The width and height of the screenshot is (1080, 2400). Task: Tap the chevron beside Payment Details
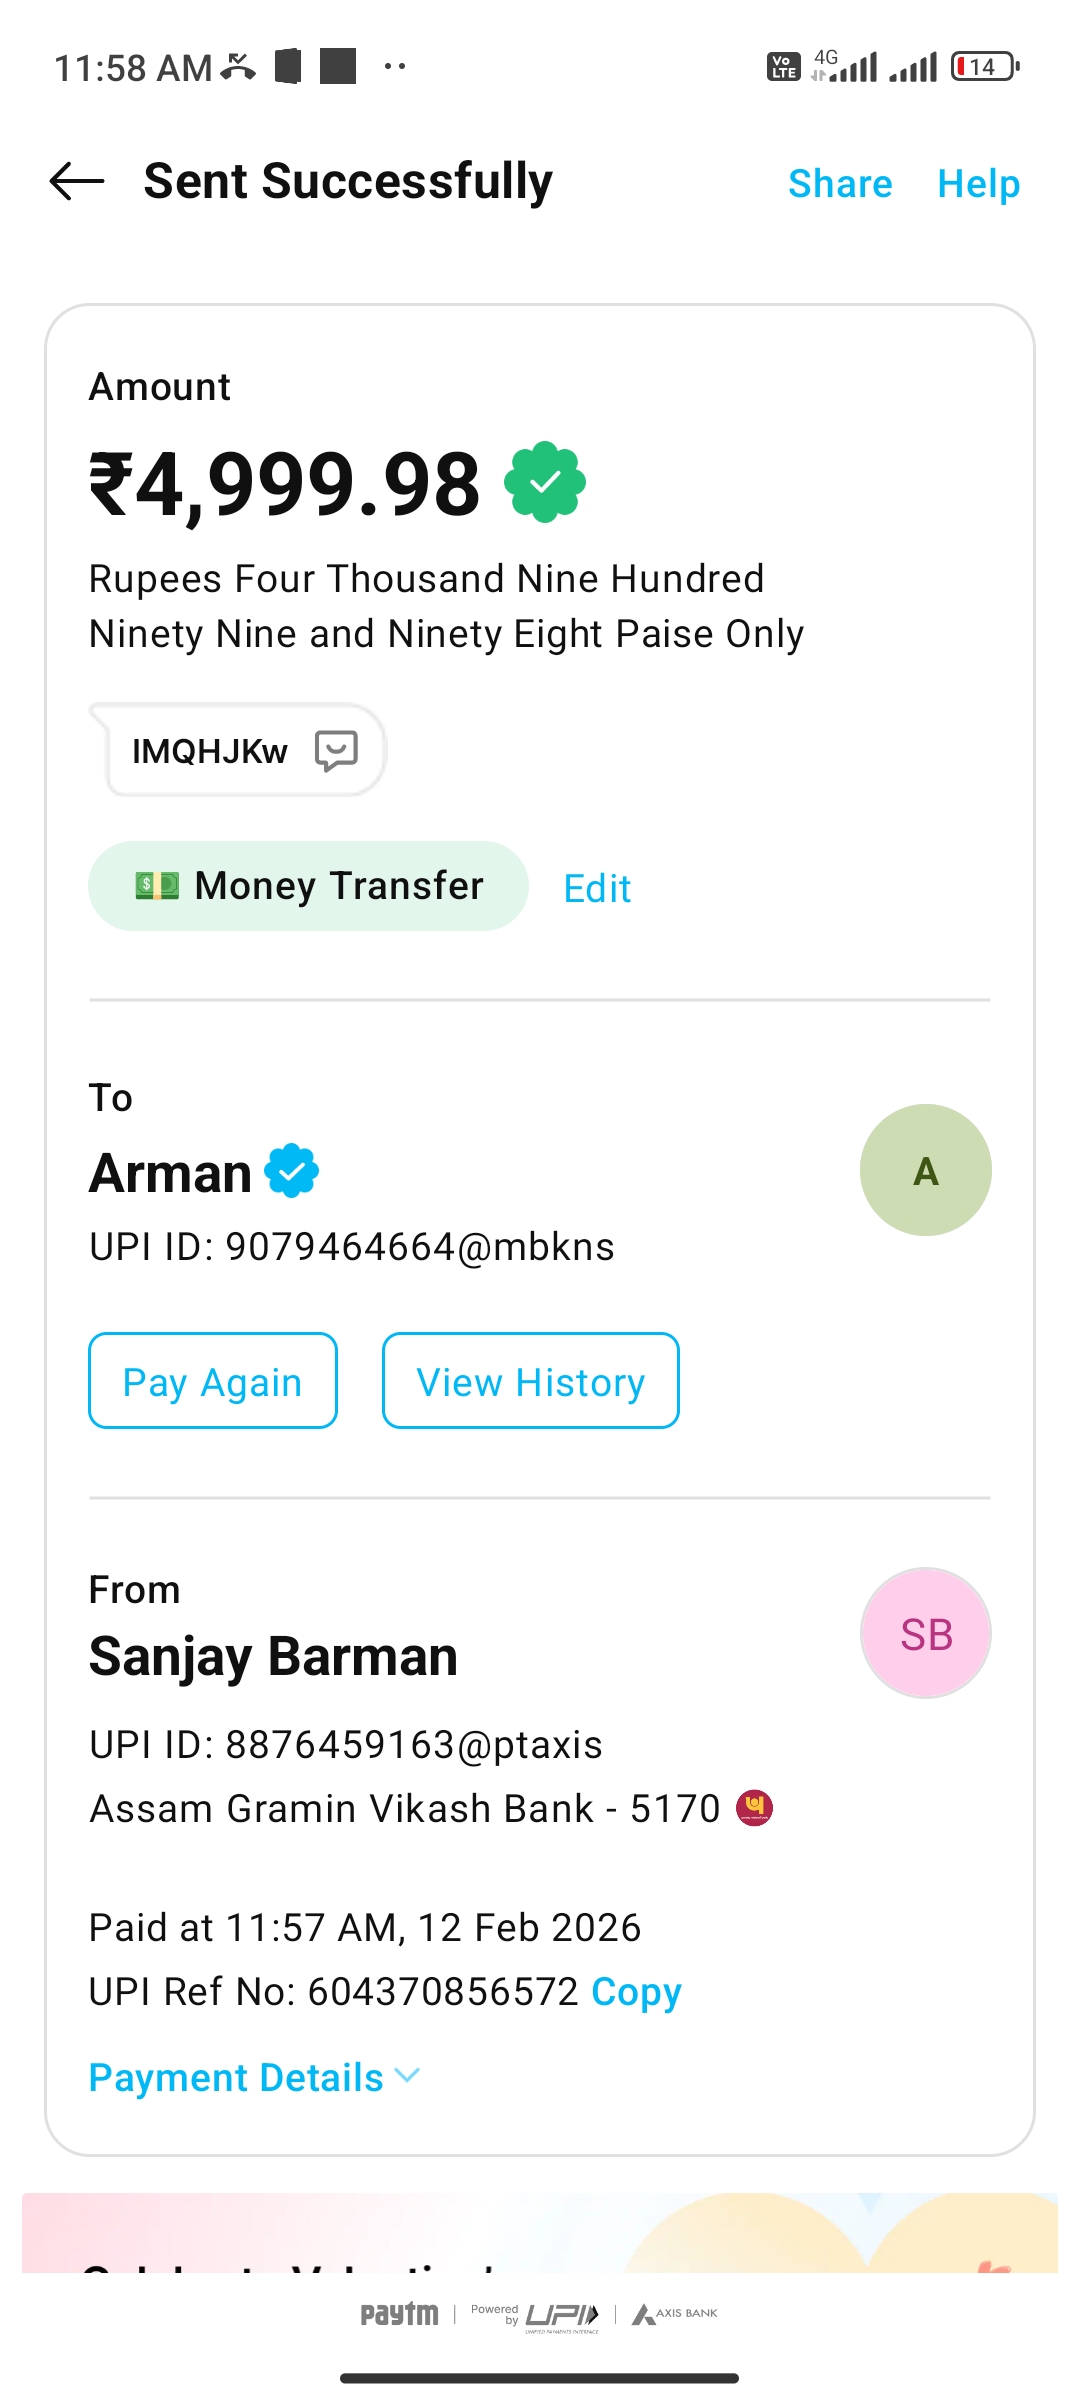pos(408,2076)
